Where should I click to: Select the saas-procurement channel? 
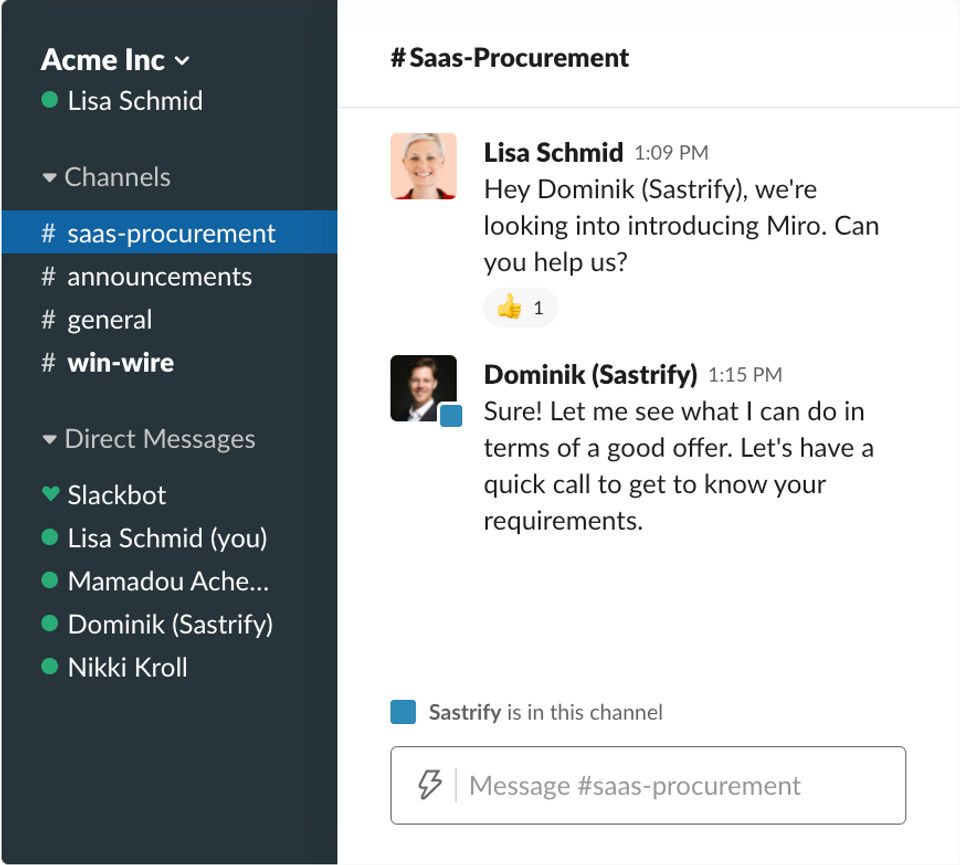(170, 234)
